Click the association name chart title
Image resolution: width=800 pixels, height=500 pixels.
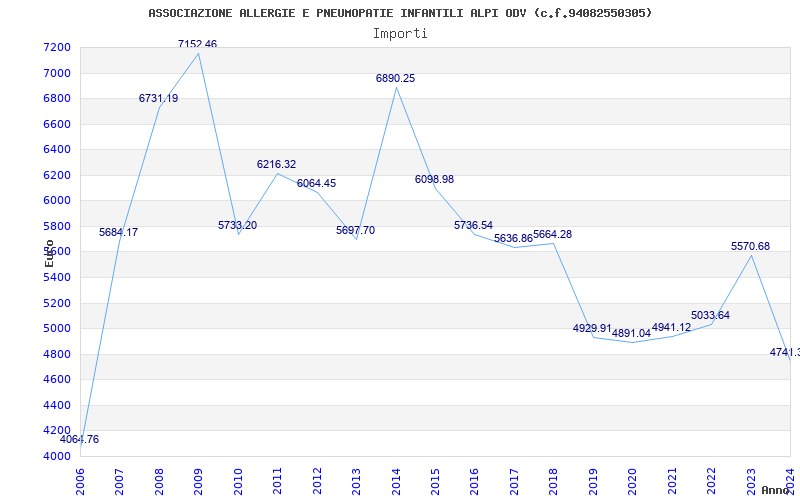tap(400, 13)
